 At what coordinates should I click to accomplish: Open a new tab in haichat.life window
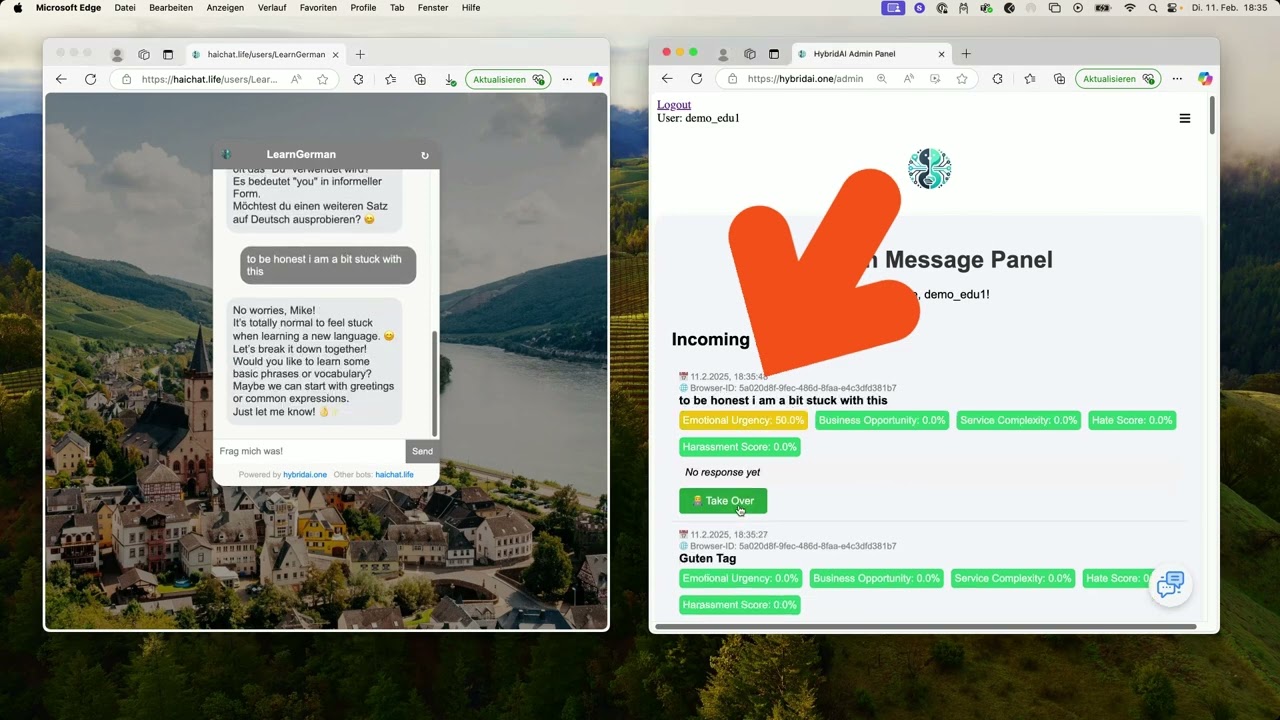point(360,54)
